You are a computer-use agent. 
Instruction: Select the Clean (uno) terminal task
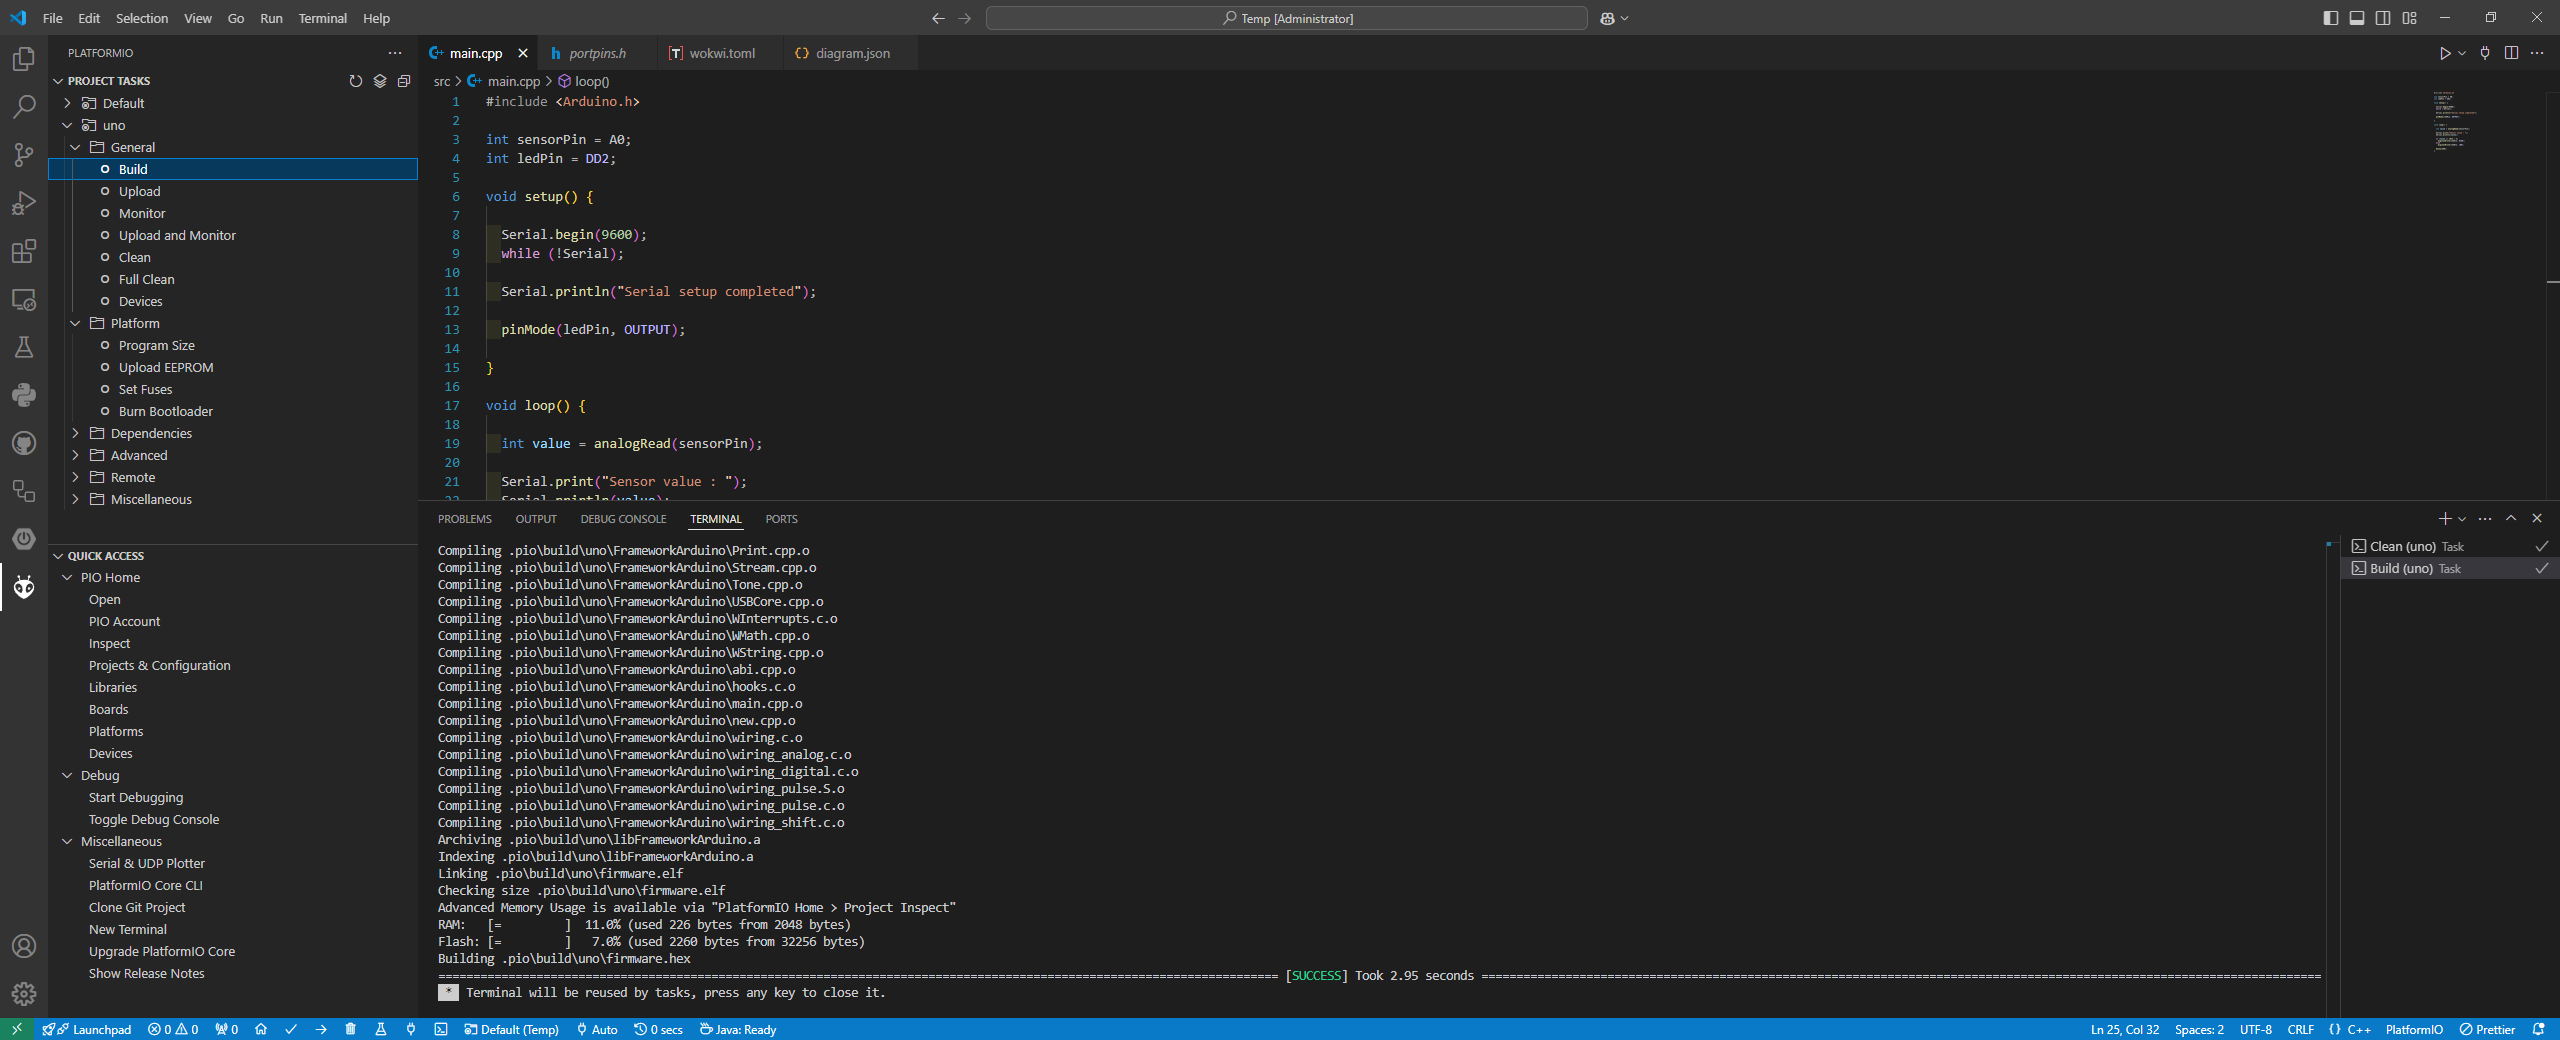point(2448,546)
